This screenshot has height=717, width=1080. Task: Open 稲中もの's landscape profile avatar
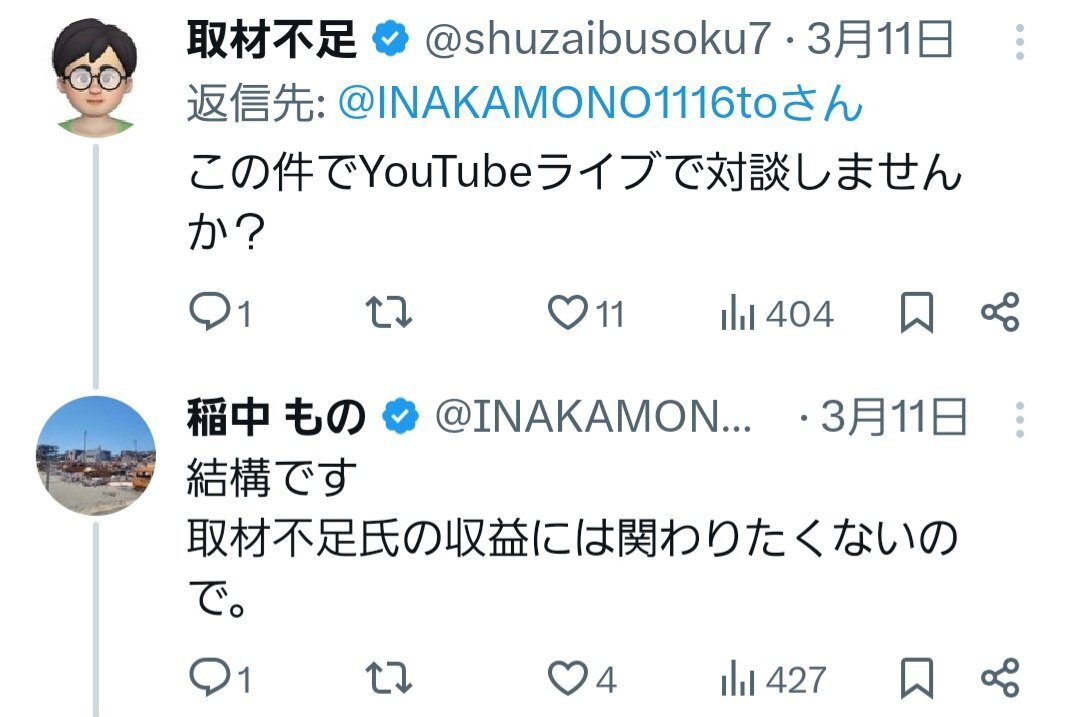click(96, 456)
